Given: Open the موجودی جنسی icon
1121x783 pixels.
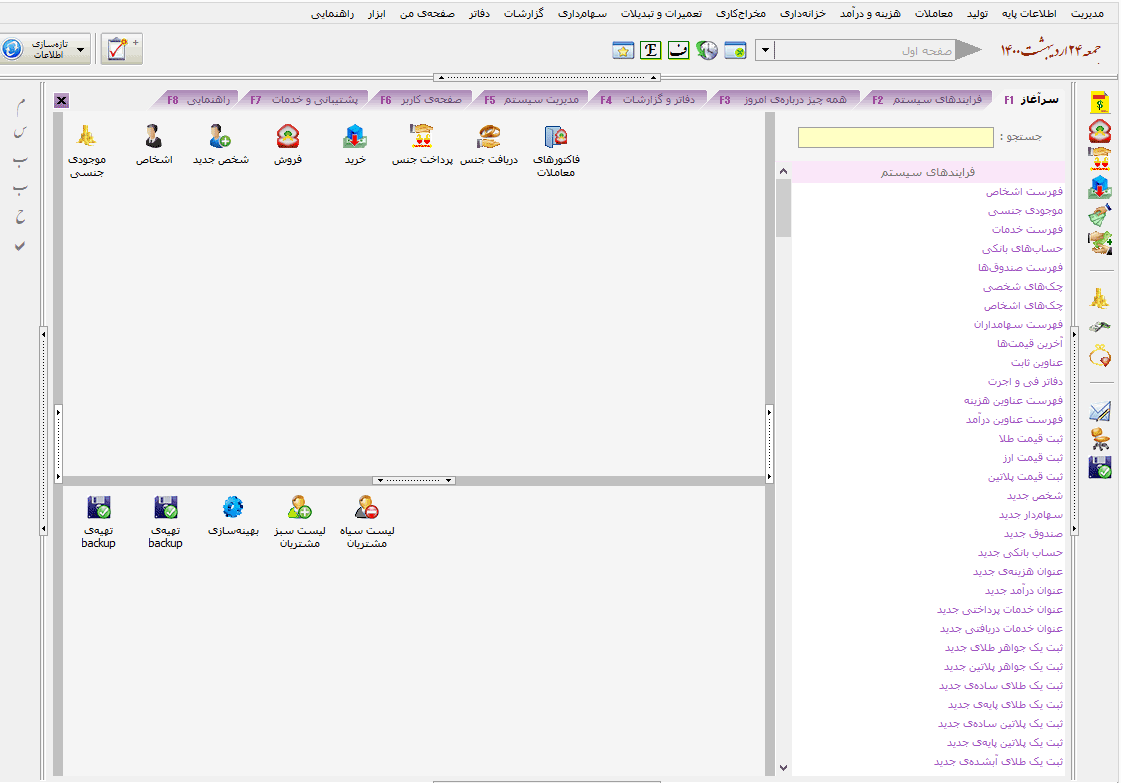Looking at the screenshot, I should point(87,137).
